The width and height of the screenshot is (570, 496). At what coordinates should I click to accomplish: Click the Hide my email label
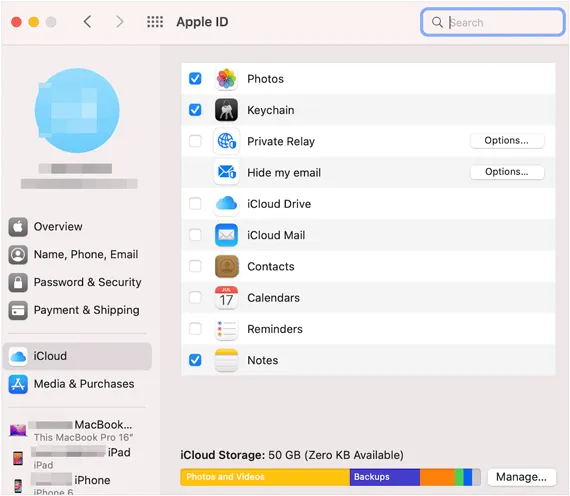pos(284,172)
